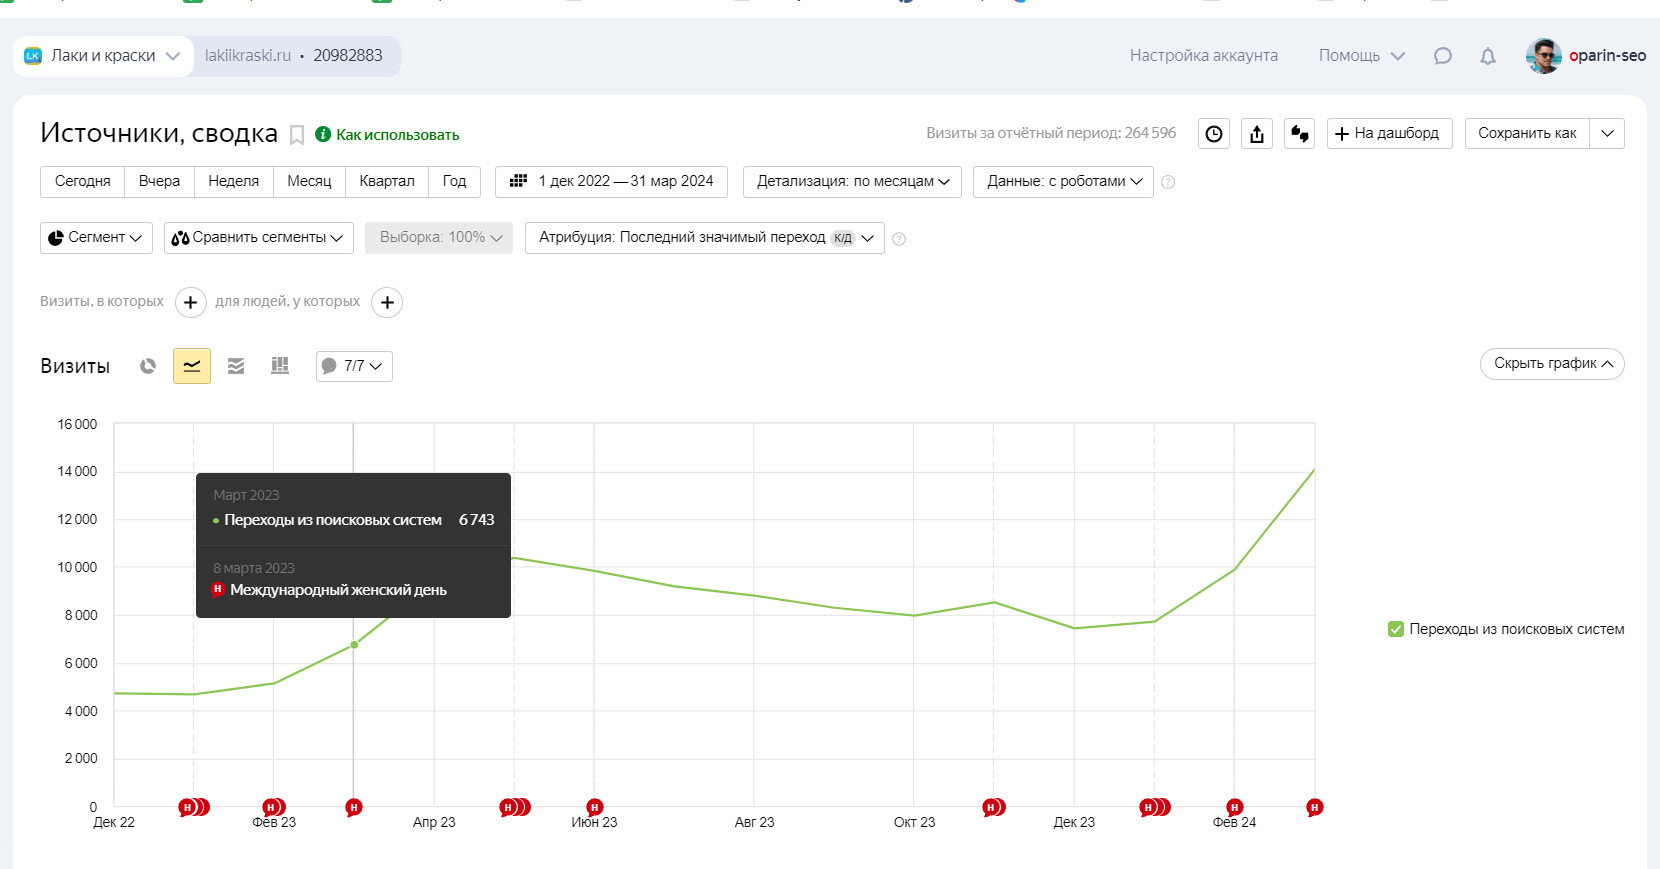Expand the "Детализация: по месяцам" dropdown

click(x=852, y=182)
